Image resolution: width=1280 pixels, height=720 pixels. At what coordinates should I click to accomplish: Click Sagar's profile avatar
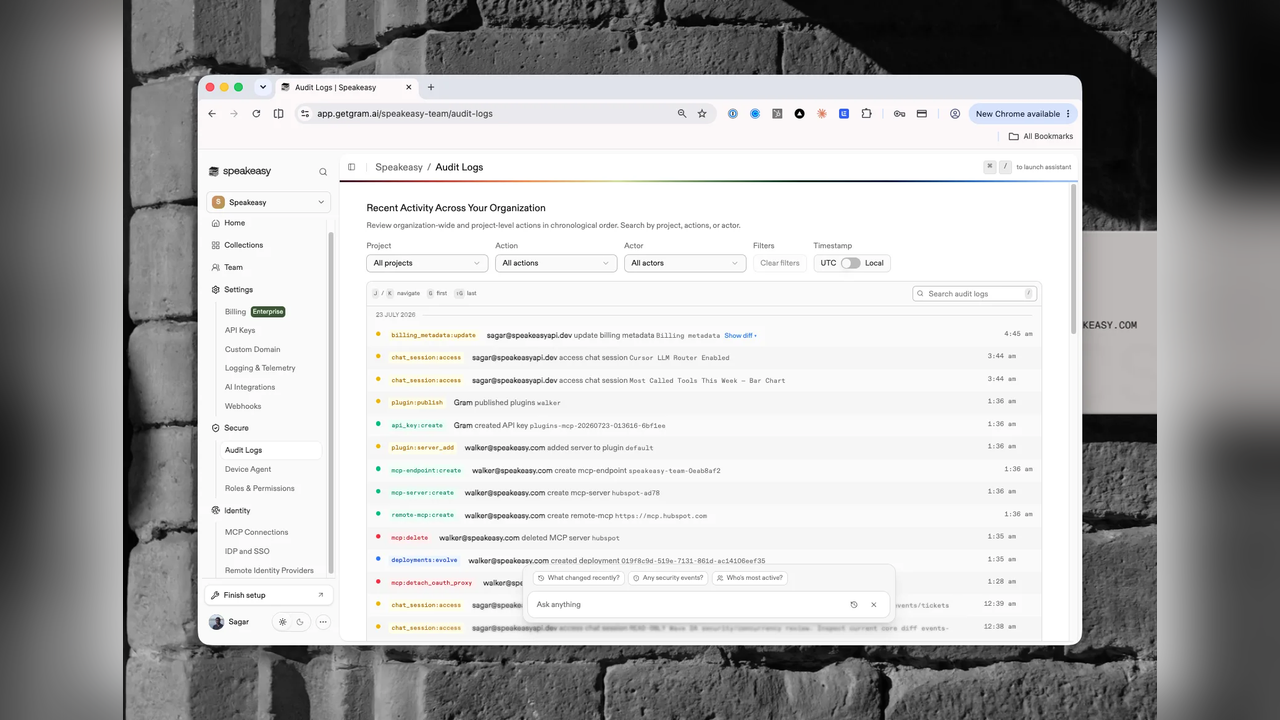point(216,622)
